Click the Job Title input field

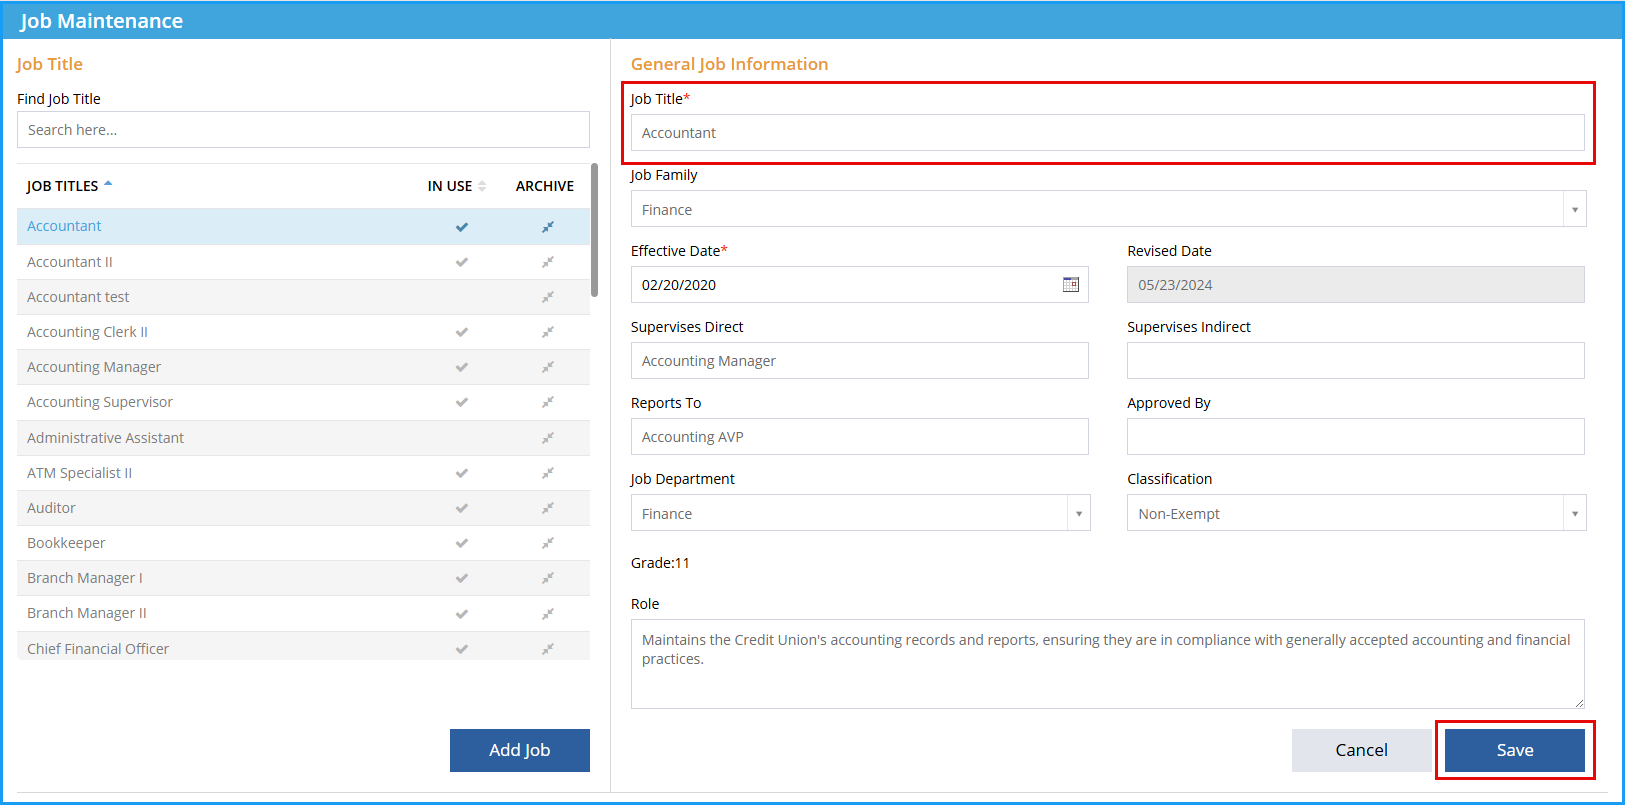(1108, 133)
